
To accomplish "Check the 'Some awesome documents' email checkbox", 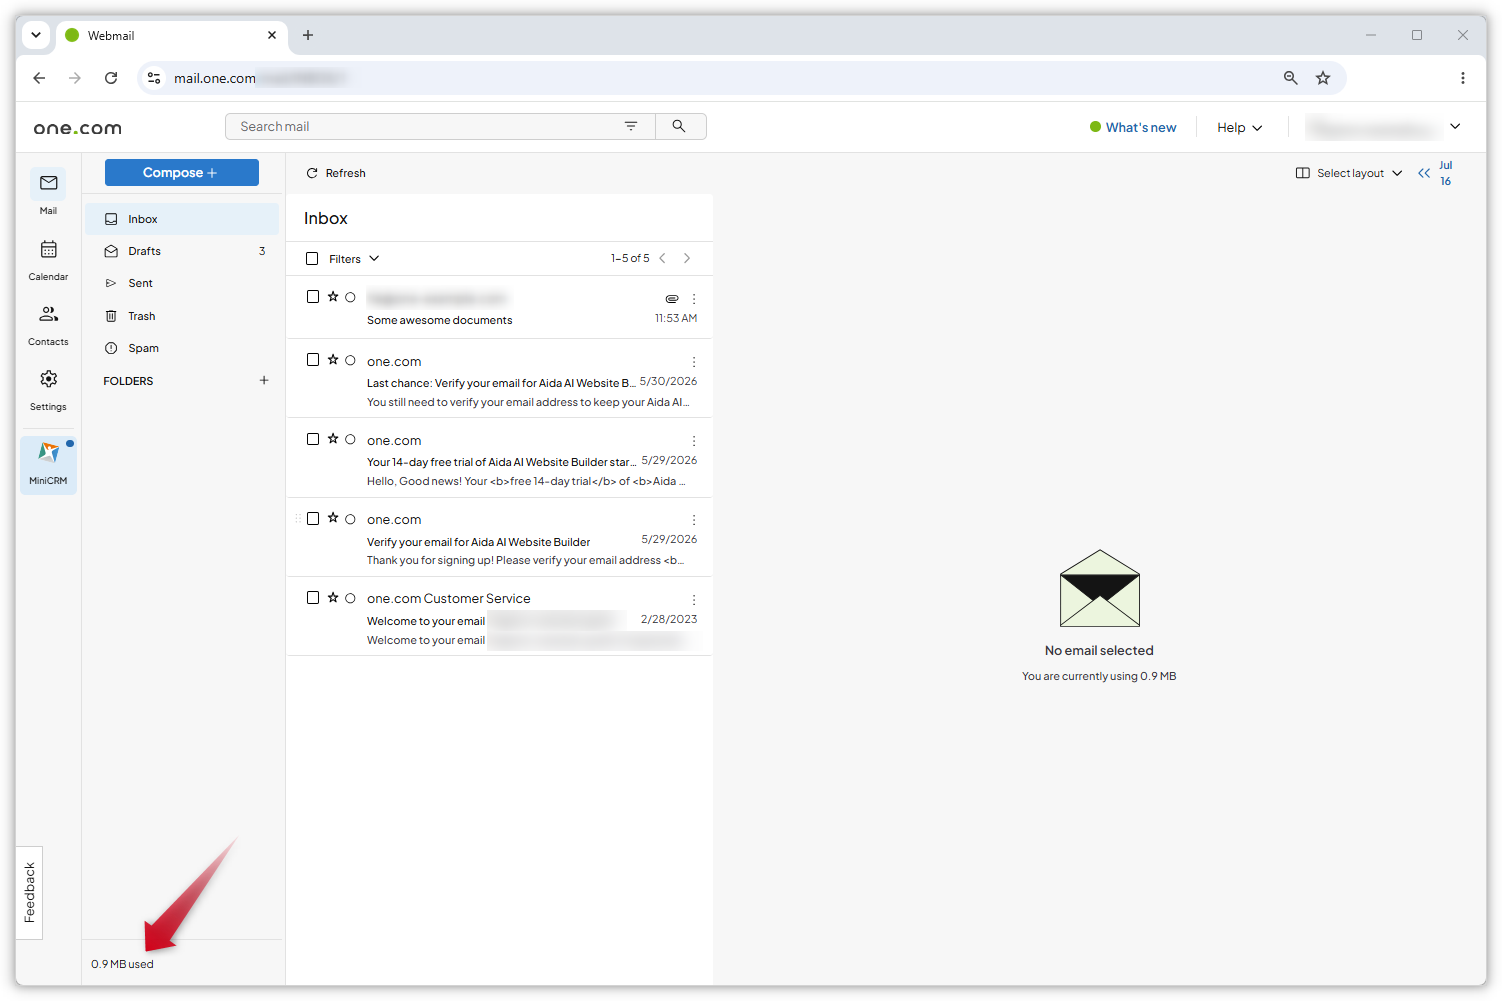I will pos(313,297).
